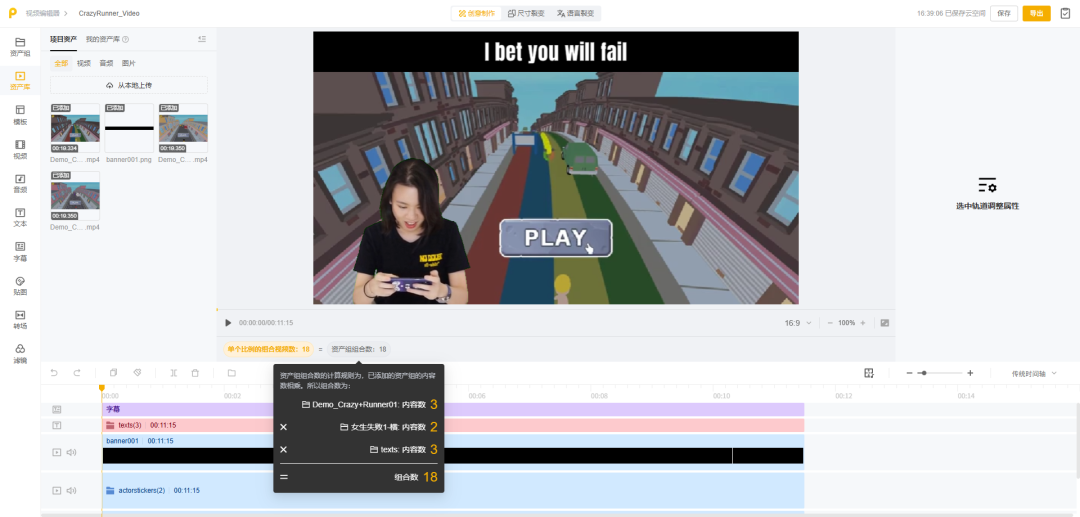Play the video preview
The image size is (1080, 517).
point(228,323)
